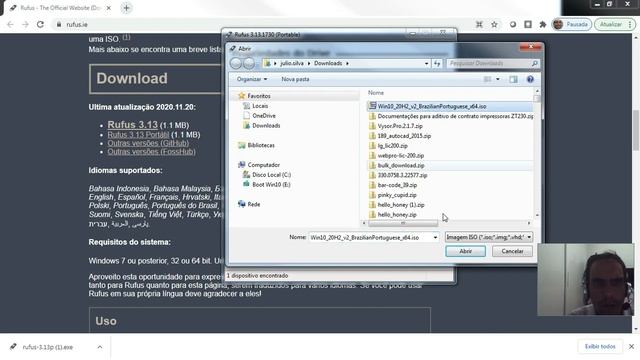This screenshot has width=640, height=360.
Task: Click horizontal scrollbar in file list
Action: [x=403, y=223]
